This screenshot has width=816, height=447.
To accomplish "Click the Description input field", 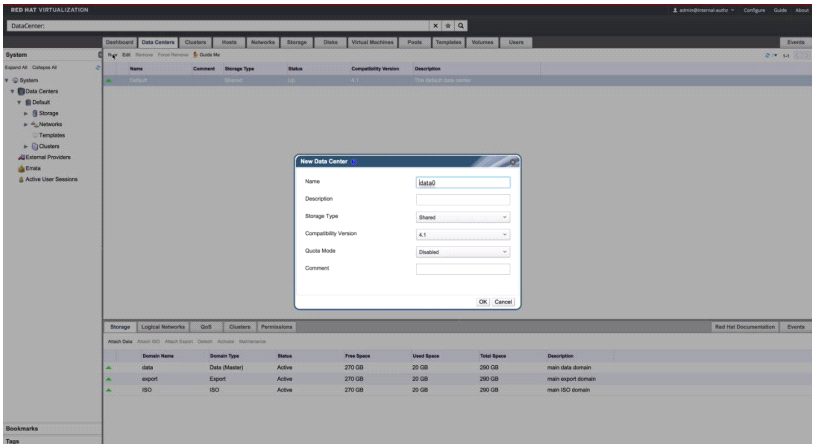I will tap(463, 199).
